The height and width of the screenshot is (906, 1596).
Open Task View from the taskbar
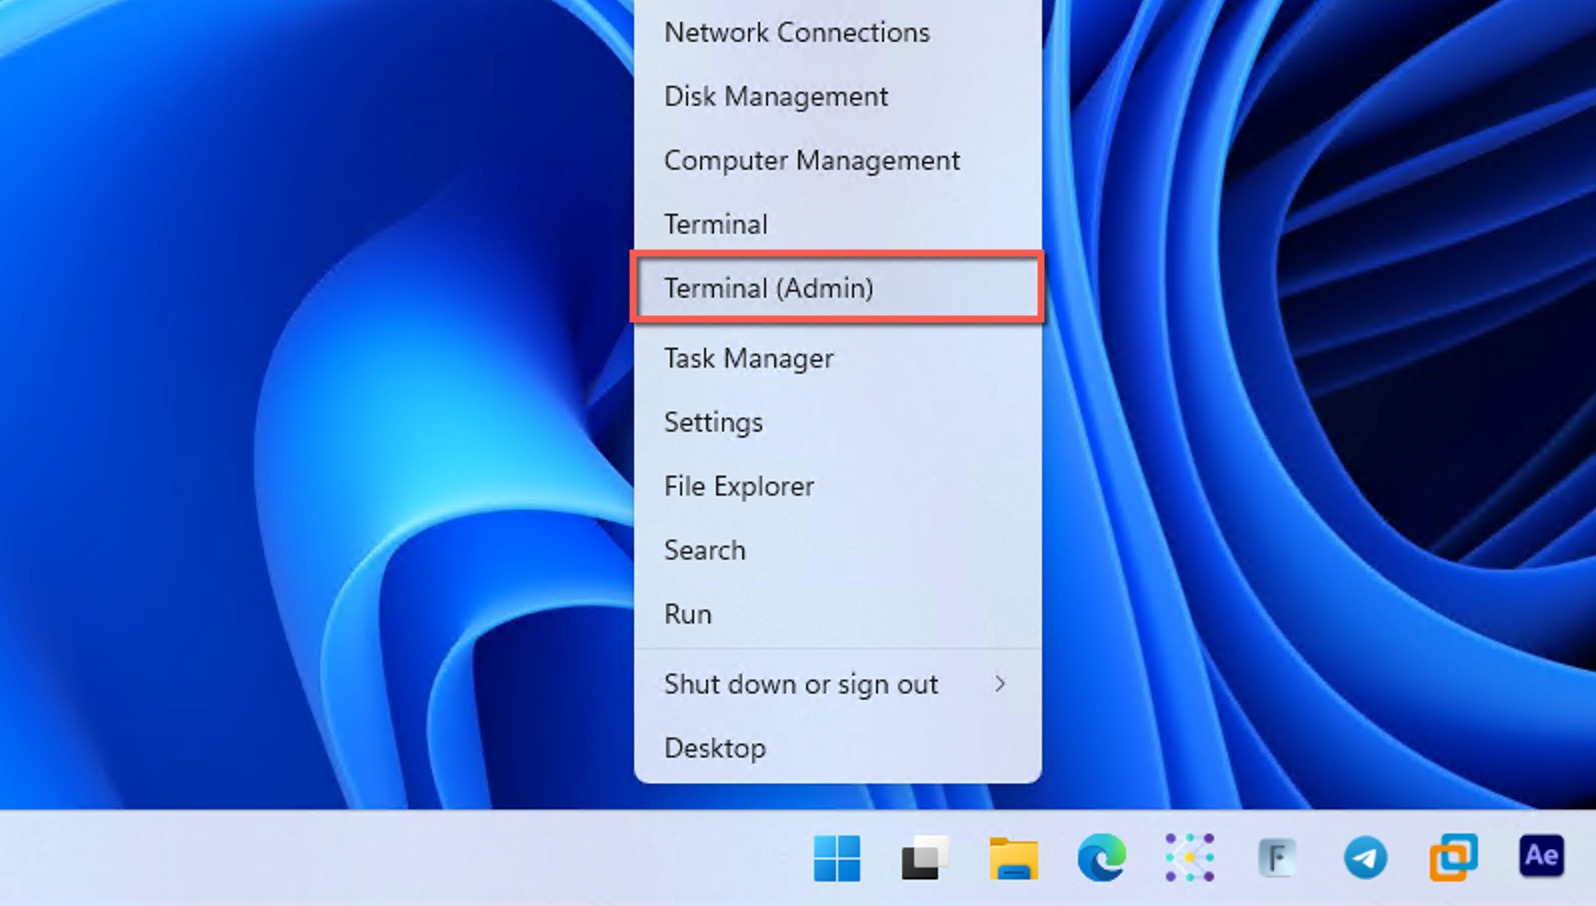click(925, 858)
